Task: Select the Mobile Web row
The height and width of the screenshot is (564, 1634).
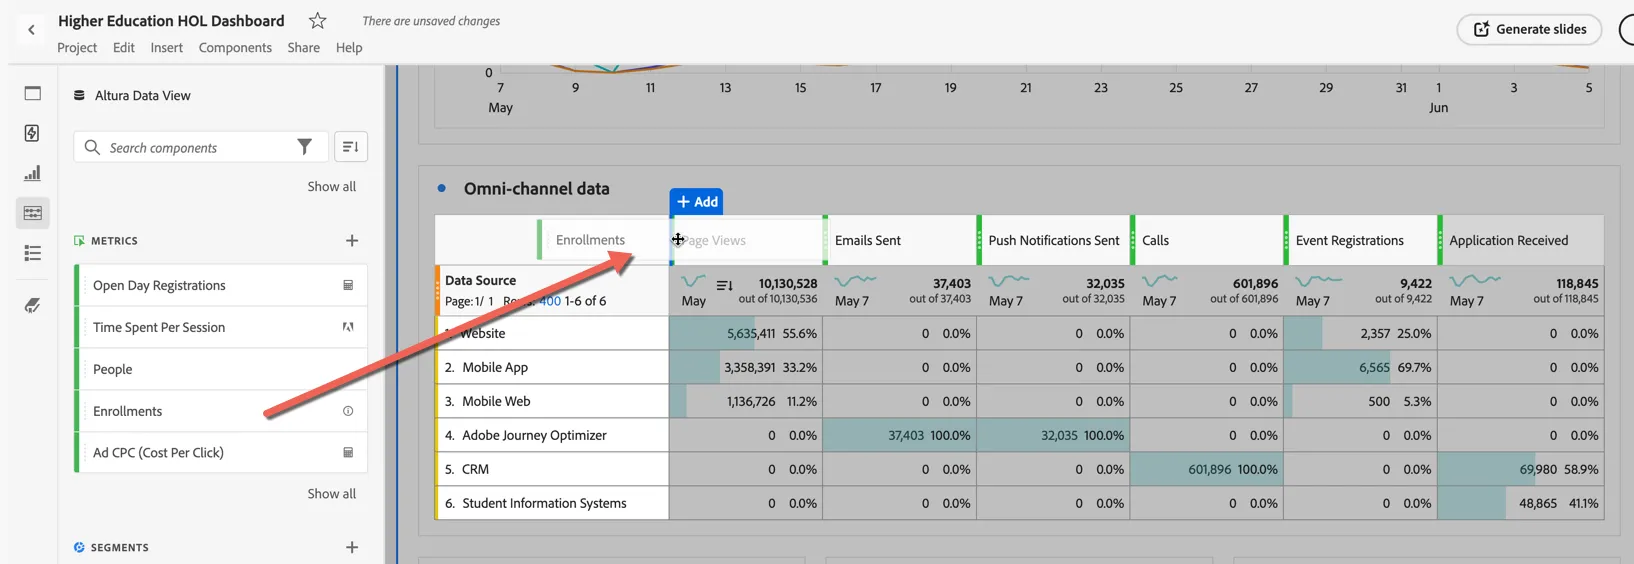Action: pyautogui.click(x=552, y=401)
